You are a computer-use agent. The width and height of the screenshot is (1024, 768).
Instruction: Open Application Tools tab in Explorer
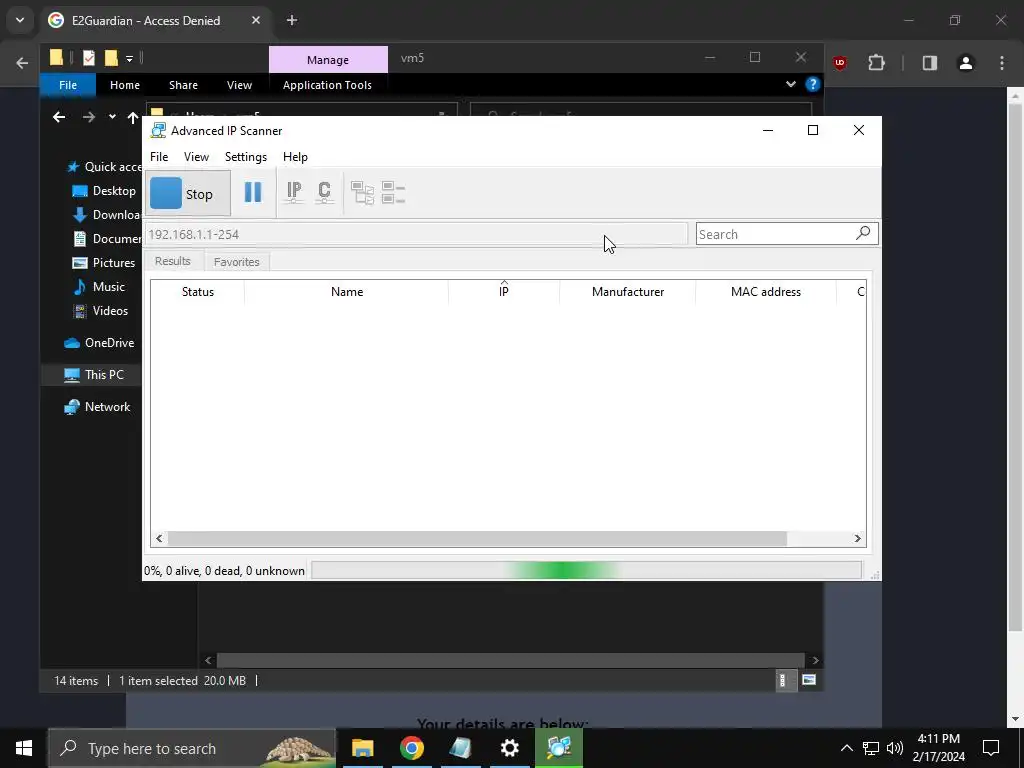coord(327,85)
